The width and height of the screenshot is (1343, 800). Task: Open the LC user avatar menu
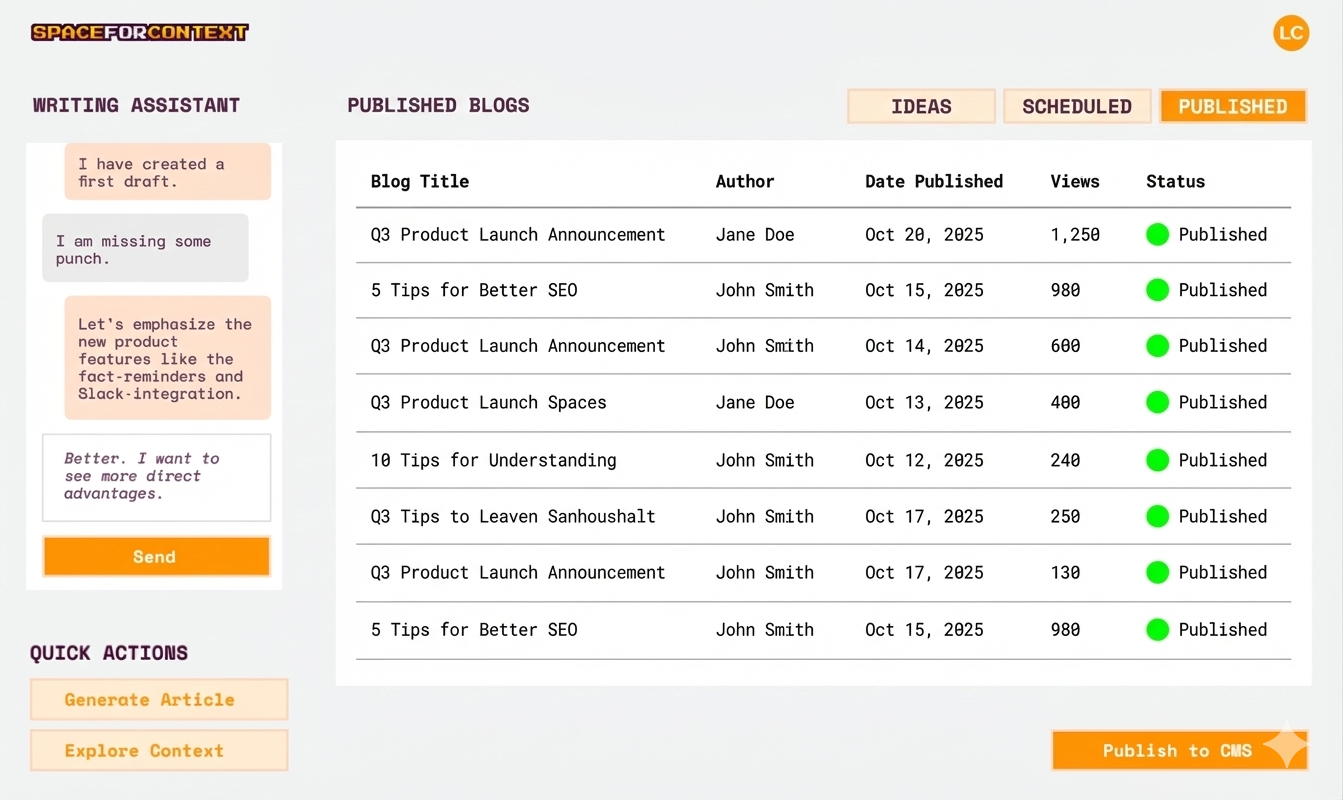click(1291, 33)
